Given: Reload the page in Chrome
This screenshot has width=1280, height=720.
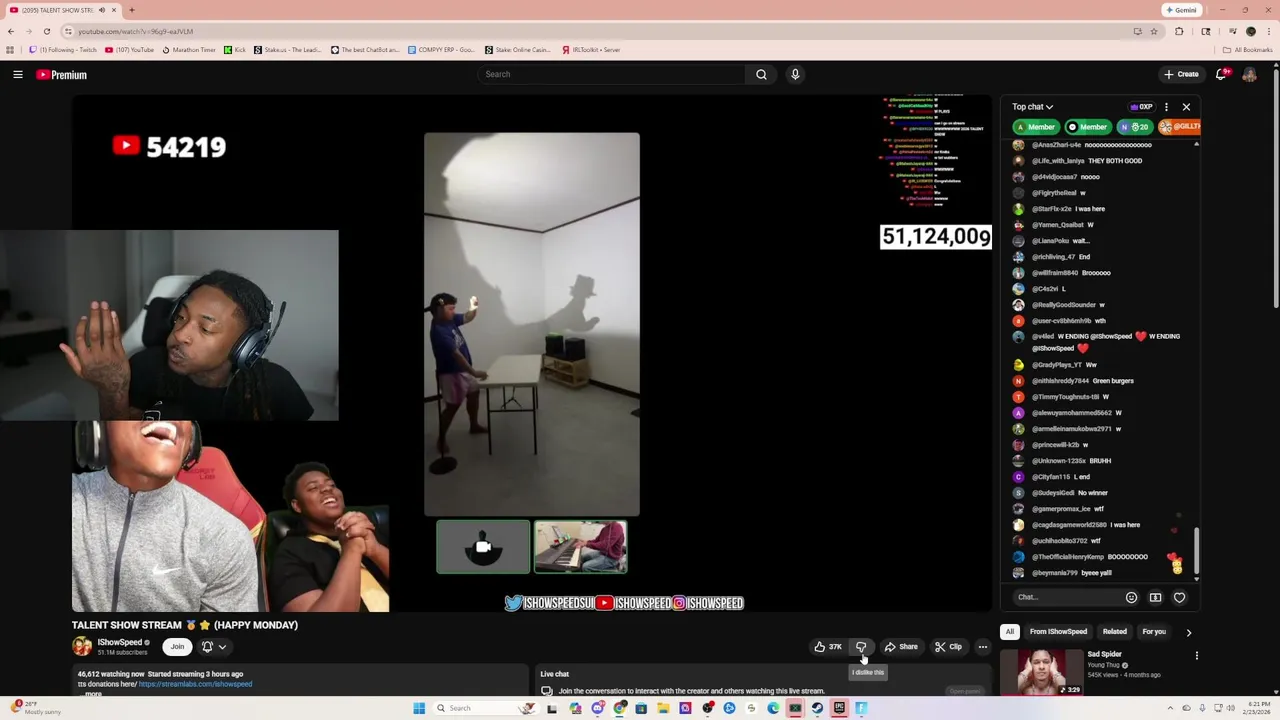Looking at the screenshot, I should tap(47, 31).
